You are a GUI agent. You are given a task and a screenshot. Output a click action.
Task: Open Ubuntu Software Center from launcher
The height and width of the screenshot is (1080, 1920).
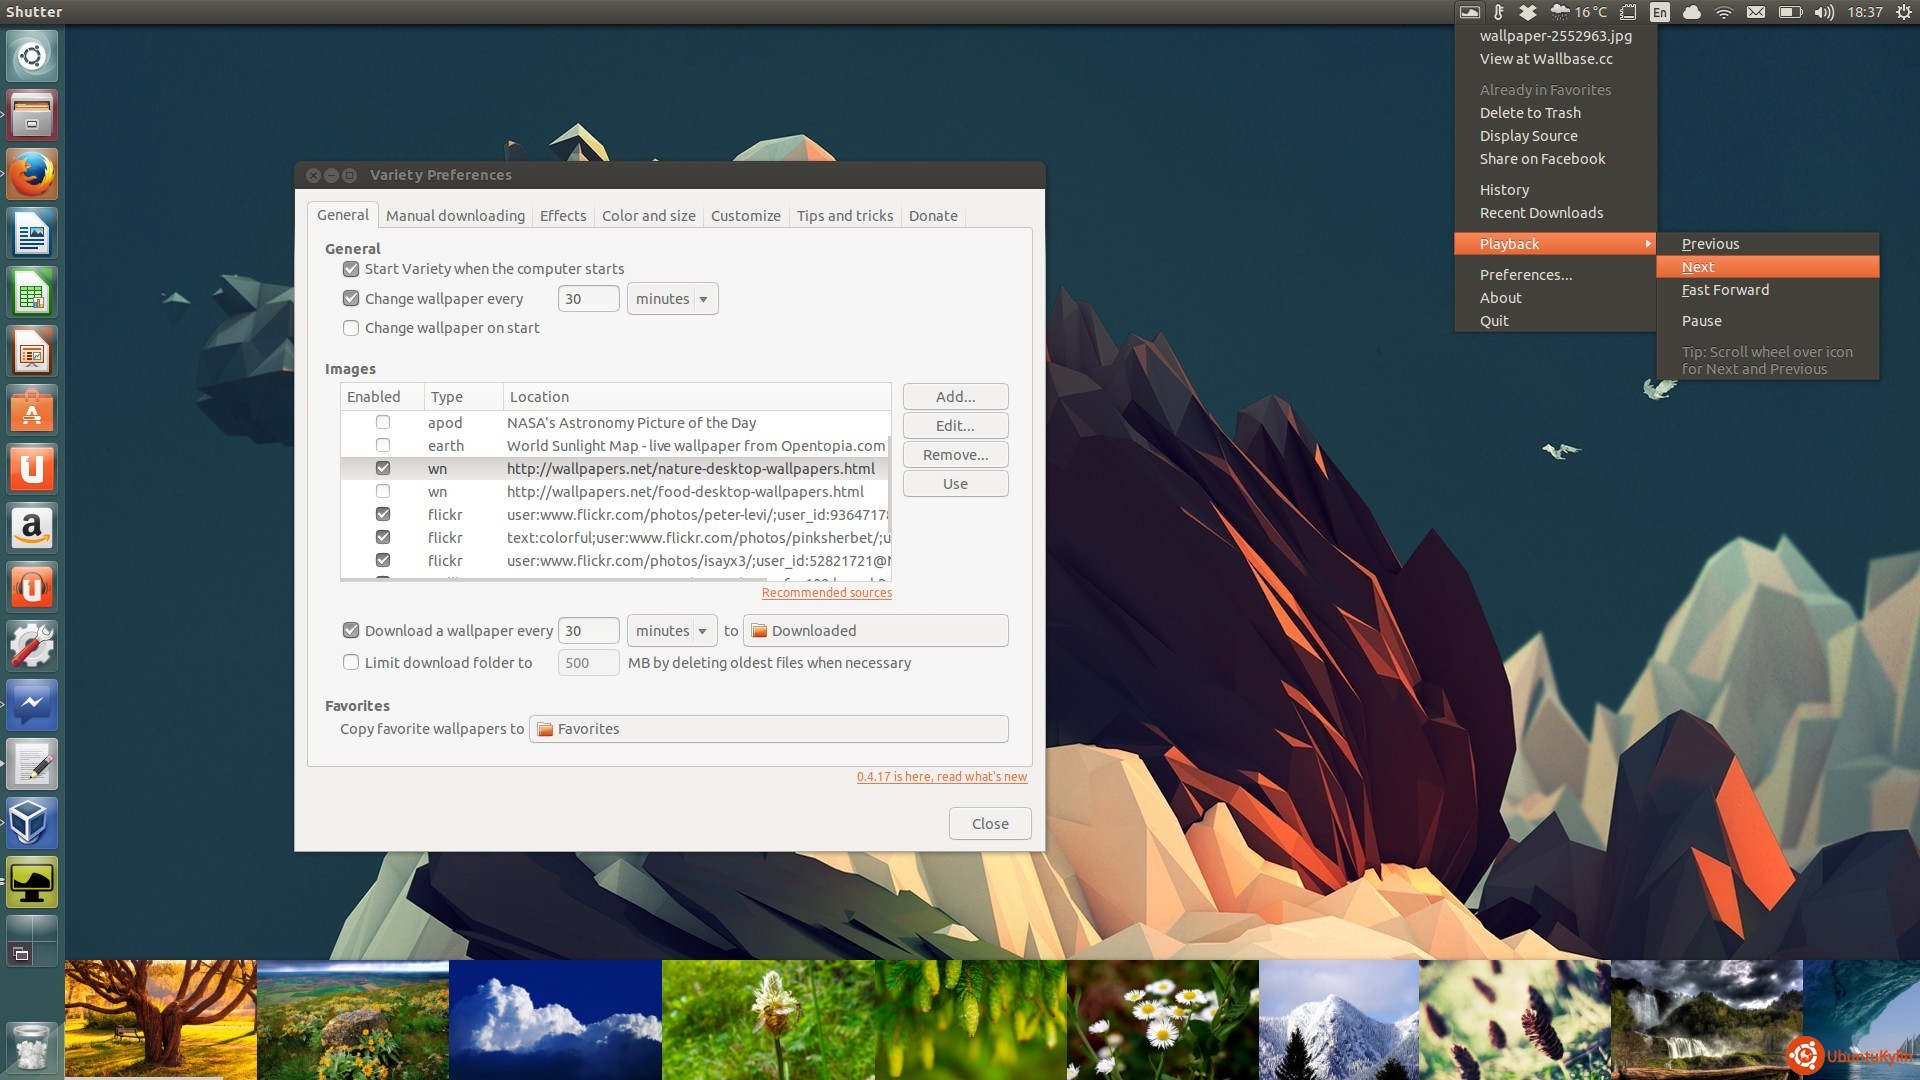32,411
